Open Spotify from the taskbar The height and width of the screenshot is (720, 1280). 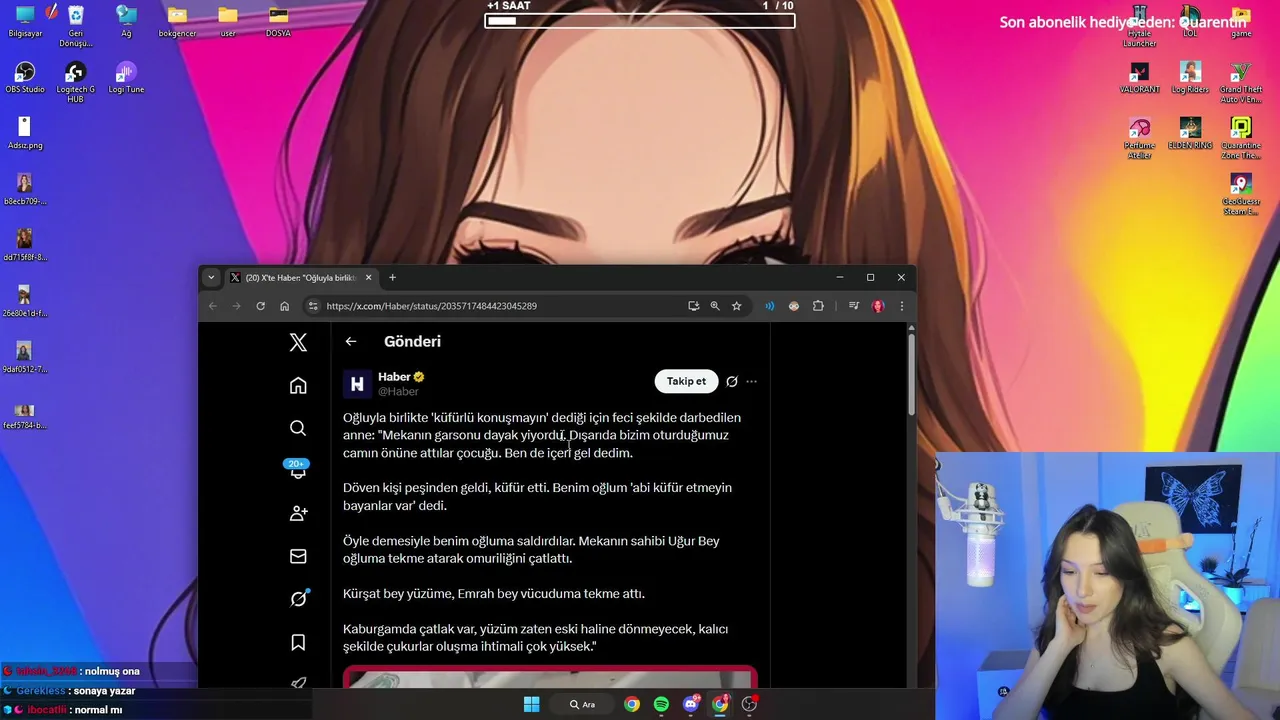pyautogui.click(x=661, y=704)
